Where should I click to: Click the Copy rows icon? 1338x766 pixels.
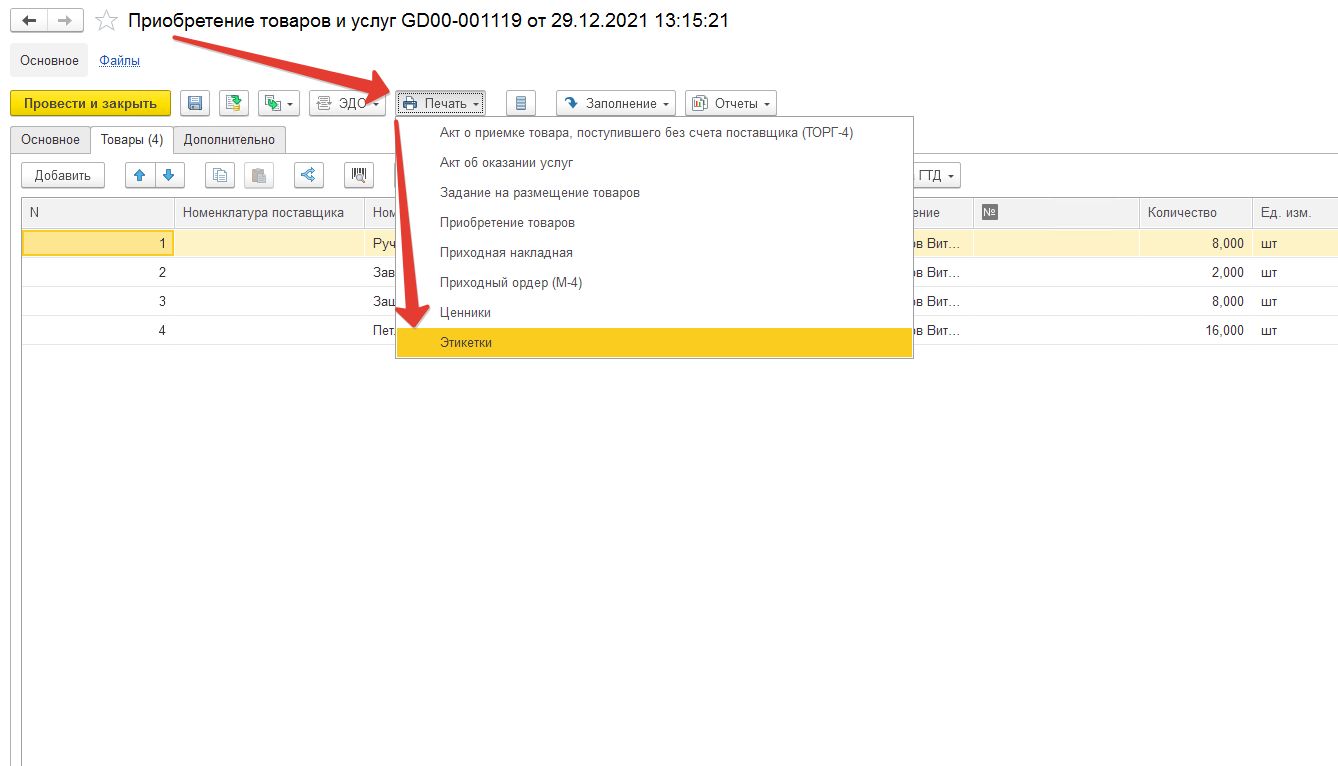point(220,175)
